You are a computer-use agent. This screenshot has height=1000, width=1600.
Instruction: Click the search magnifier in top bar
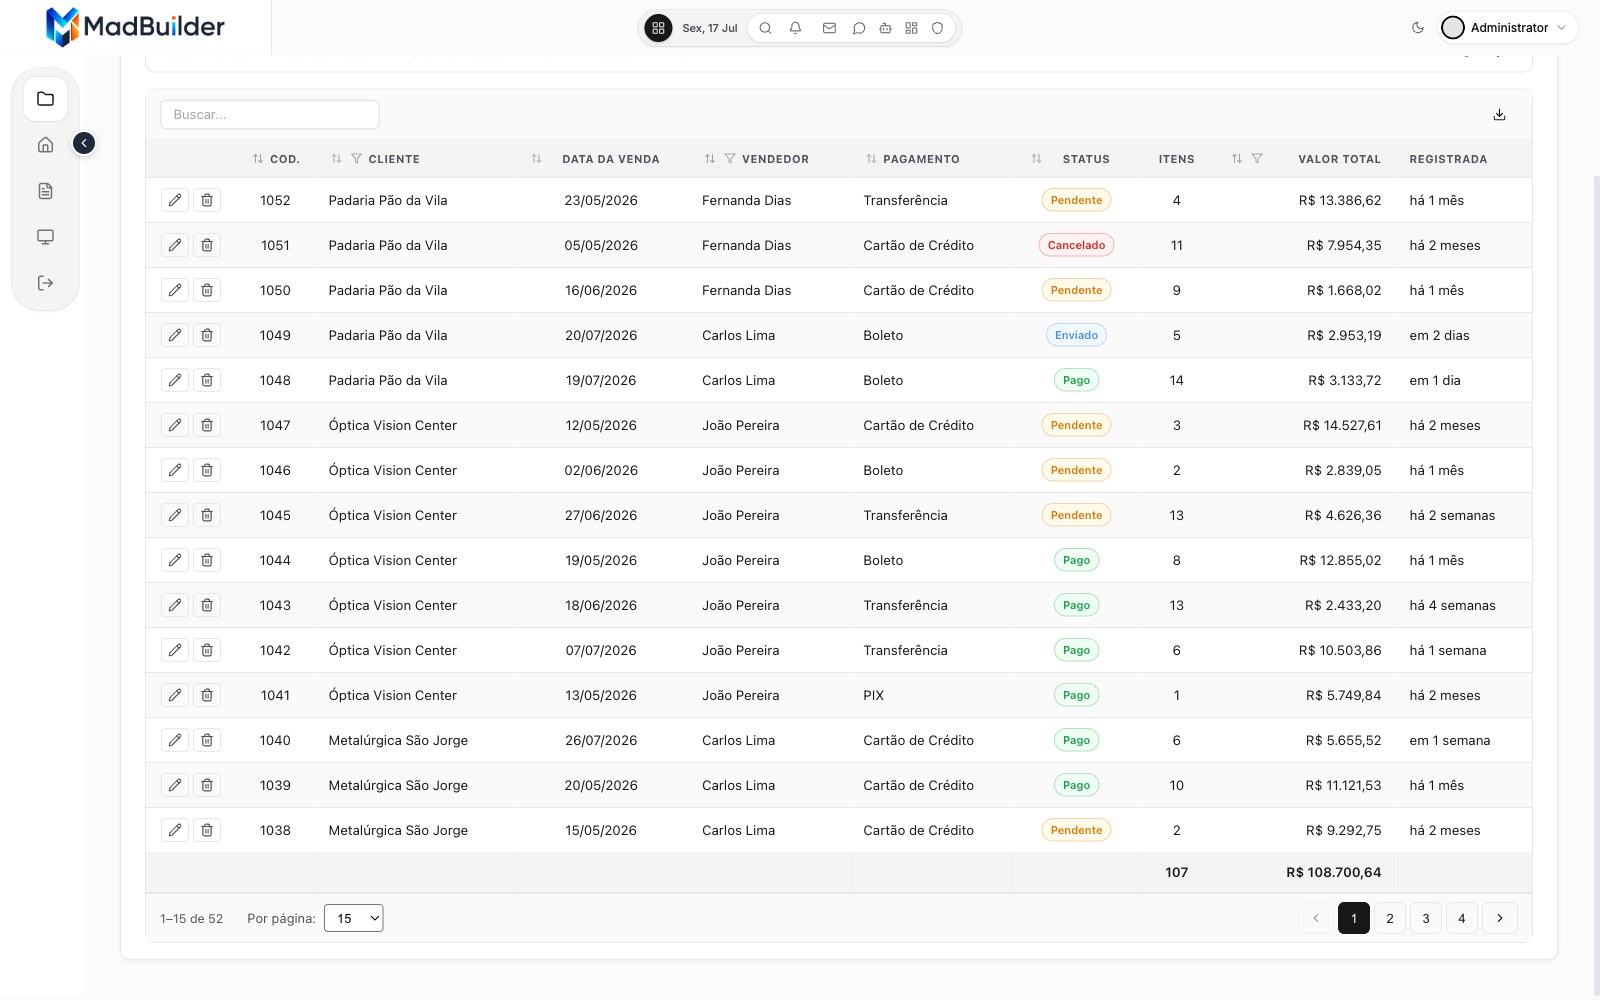point(765,28)
